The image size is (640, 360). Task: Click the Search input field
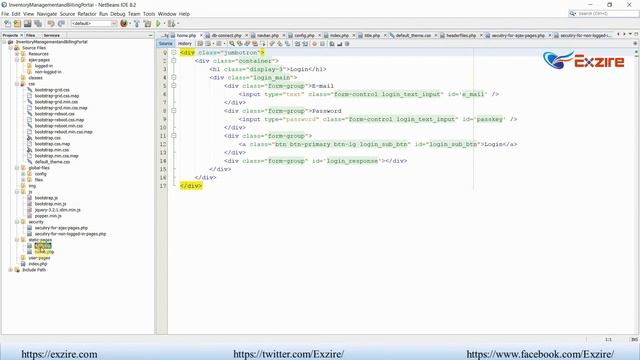coord(603,13)
